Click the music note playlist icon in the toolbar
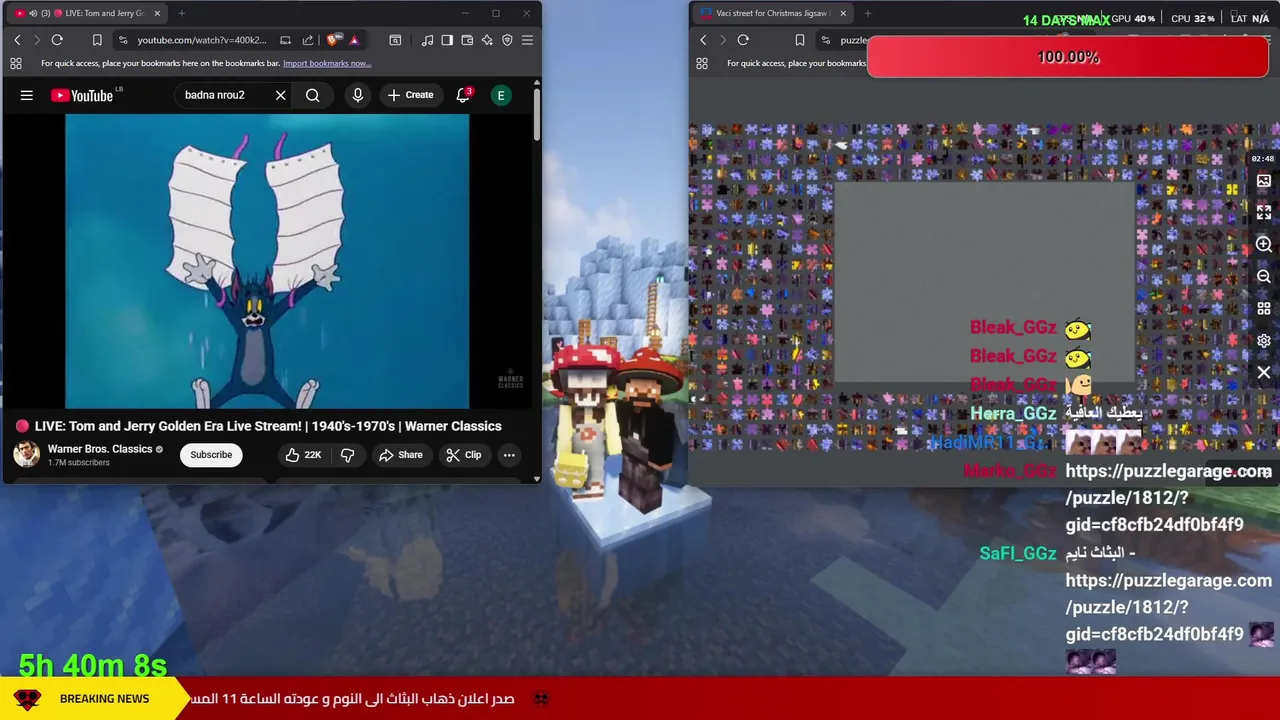This screenshot has width=1280, height=720. [427, 40]
